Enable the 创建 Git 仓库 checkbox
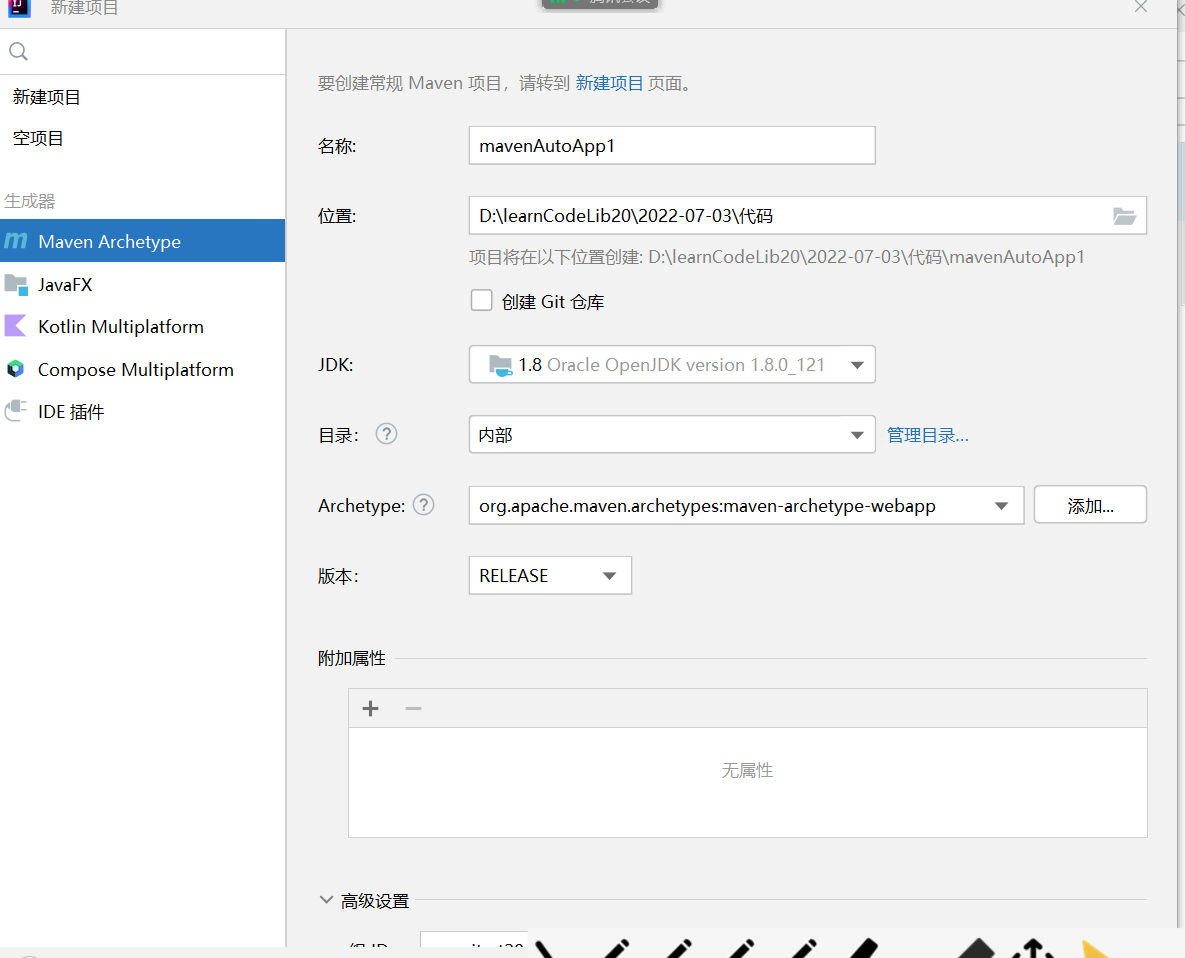The image size is (1185, 958). pyautogui.click(x=481, y=301)
